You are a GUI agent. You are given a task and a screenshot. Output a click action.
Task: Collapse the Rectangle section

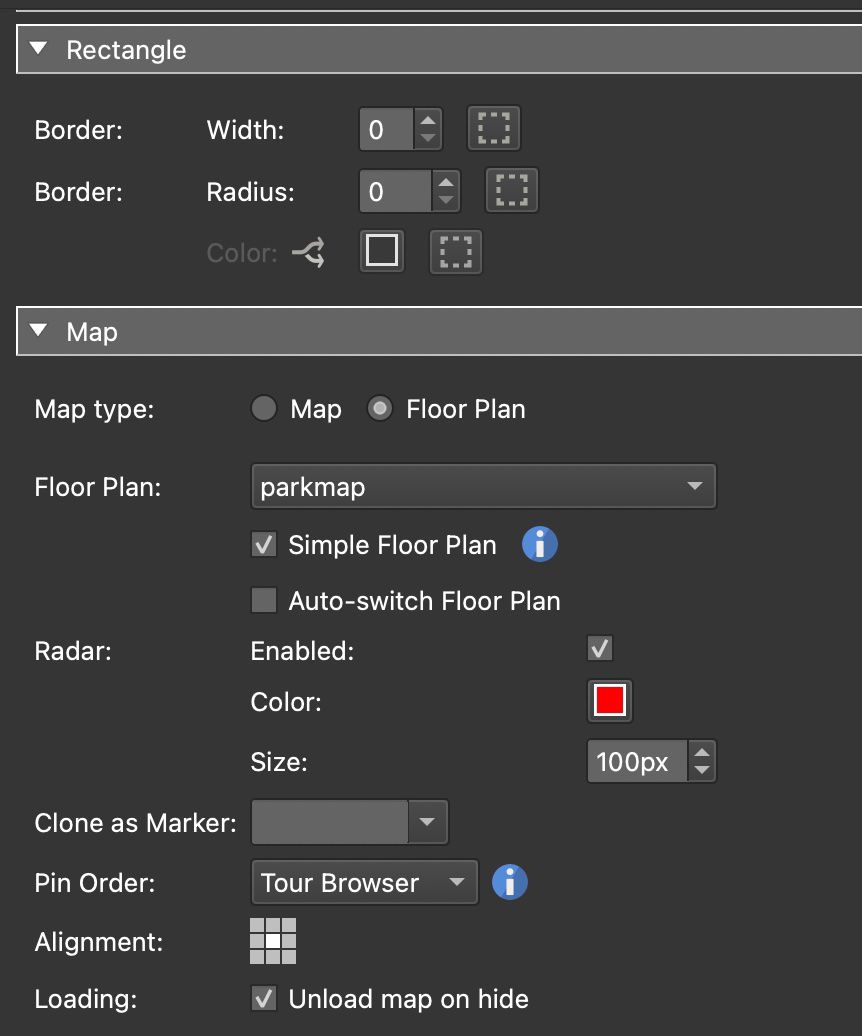pyautogui.click(x=38, y=49)
